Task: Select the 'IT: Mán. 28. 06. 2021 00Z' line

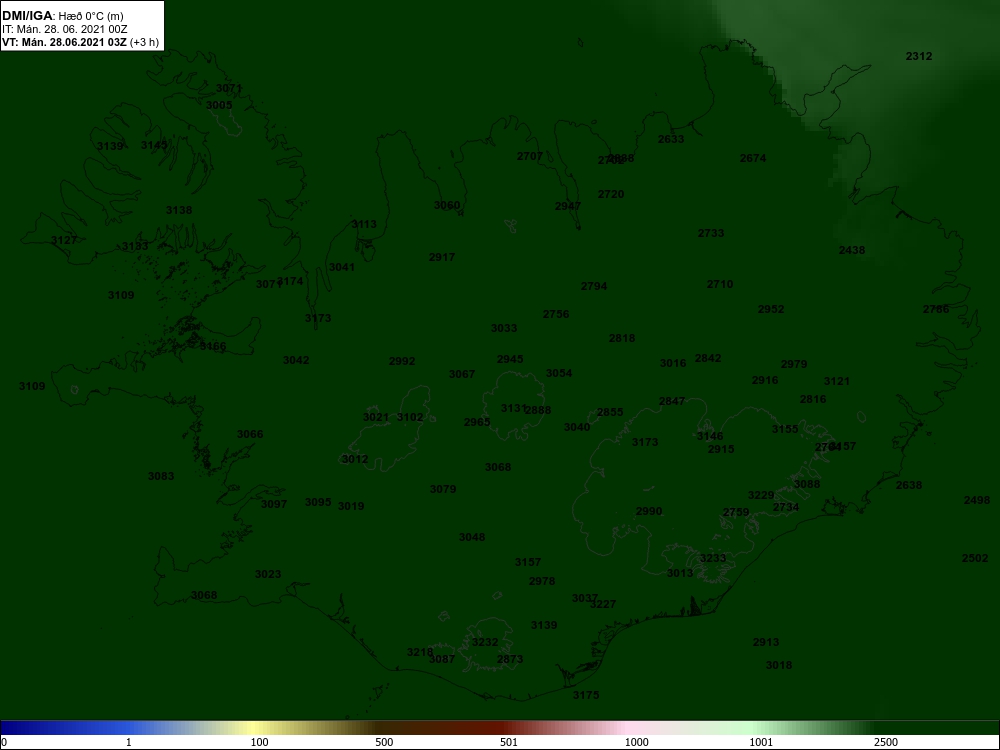Action: click(64, 29)
